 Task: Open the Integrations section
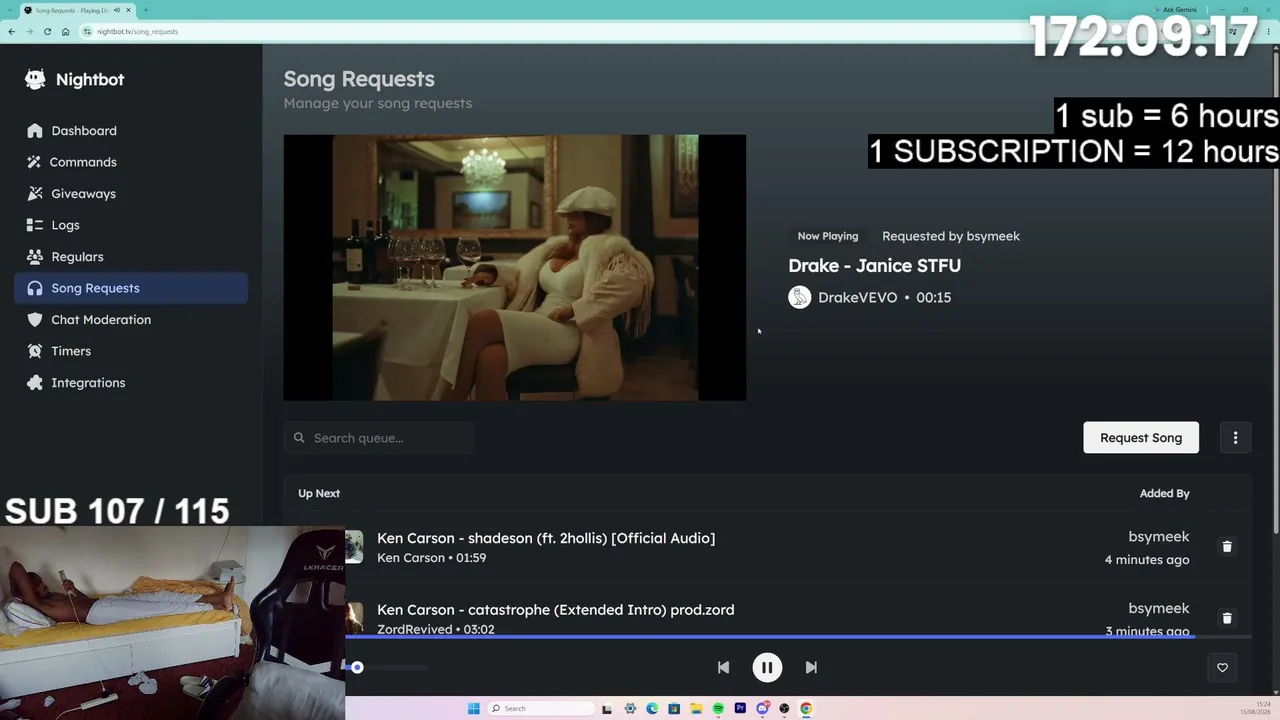click(x=131, y=383)
